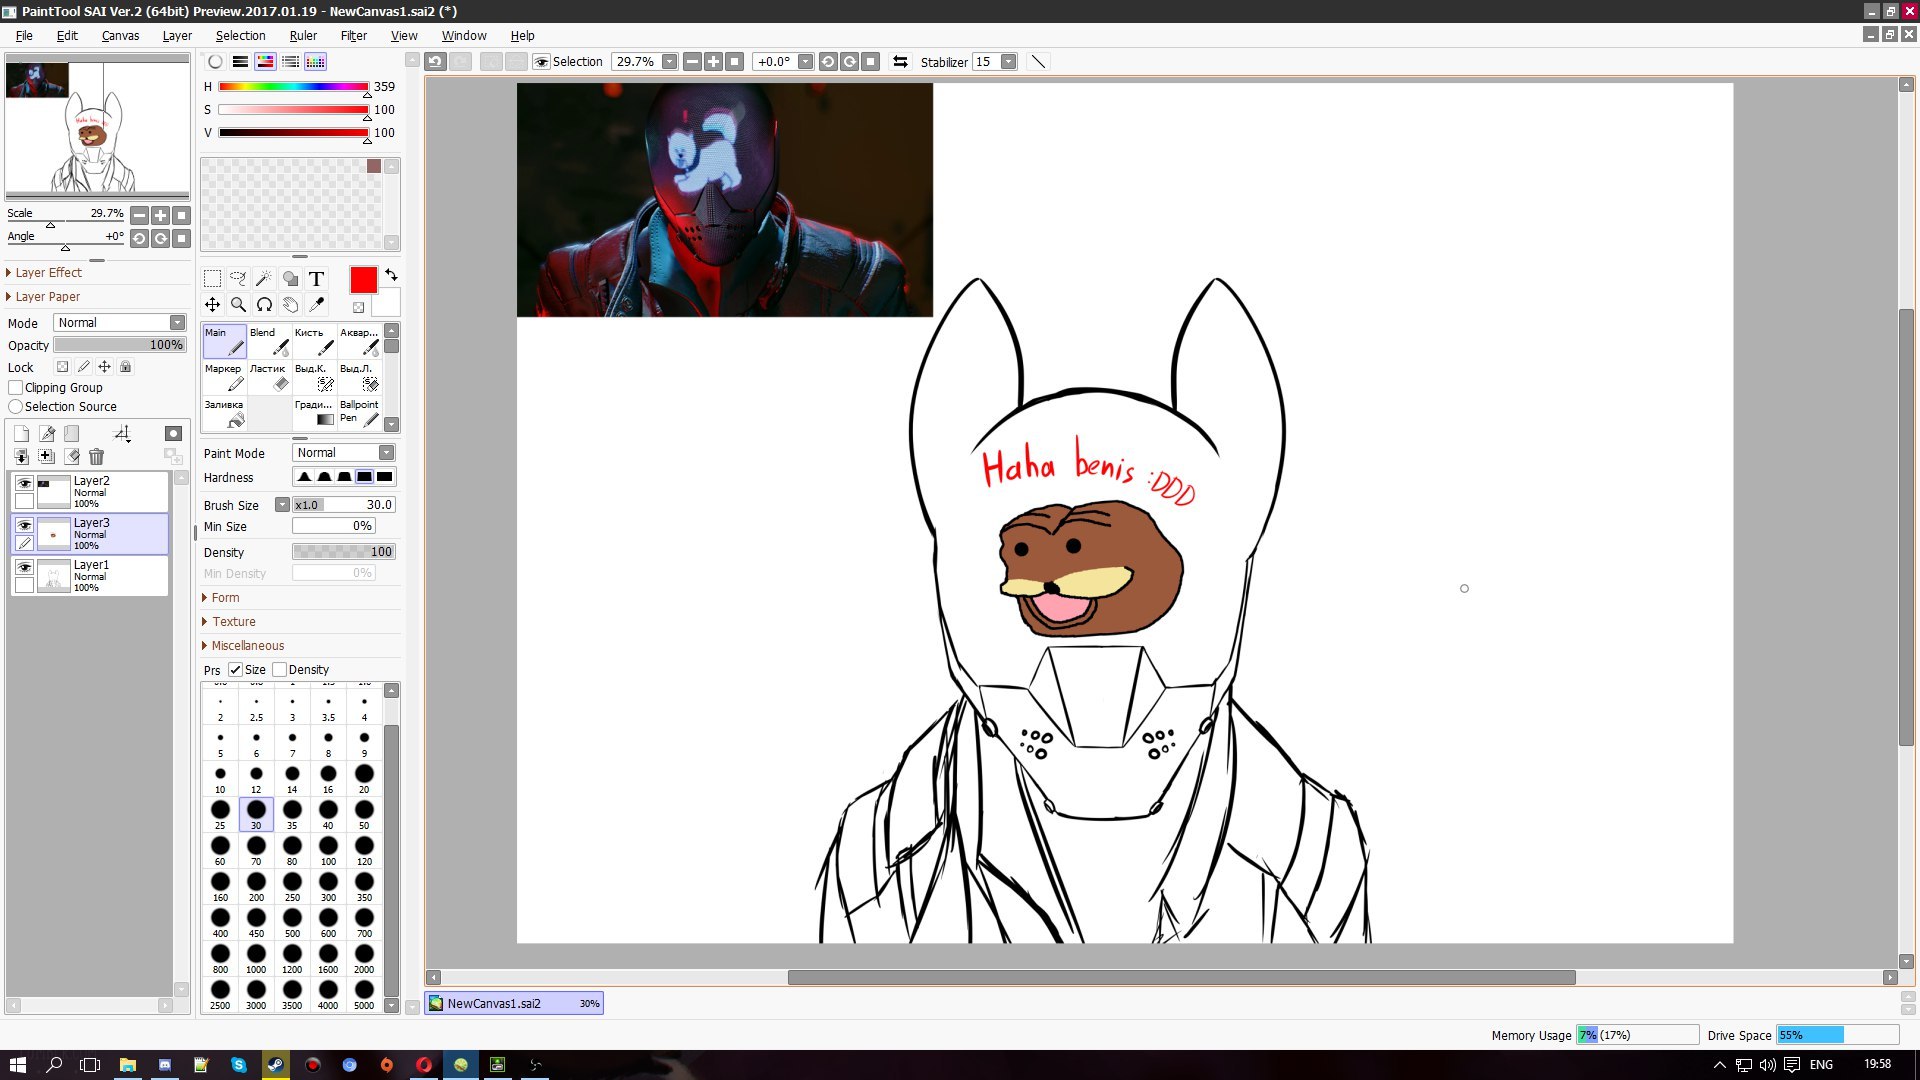1920x1080 pixels.
Task: Hide Layer2 using its eye icon
Action: pos(25,483)
